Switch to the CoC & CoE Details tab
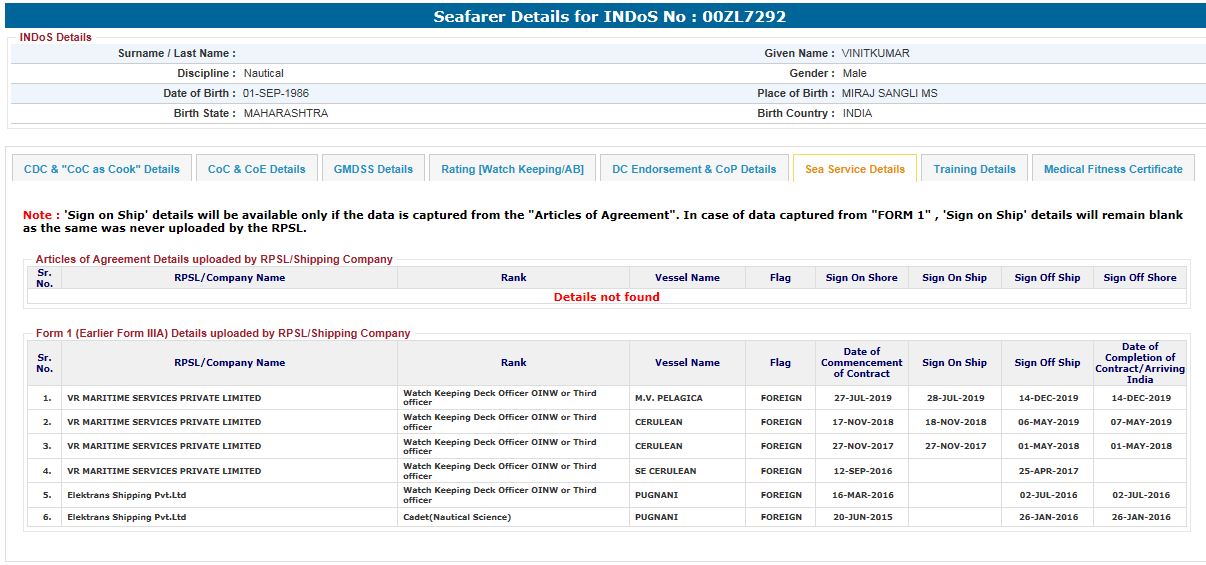The image size is (1206, 565). [x=257, y=169]
